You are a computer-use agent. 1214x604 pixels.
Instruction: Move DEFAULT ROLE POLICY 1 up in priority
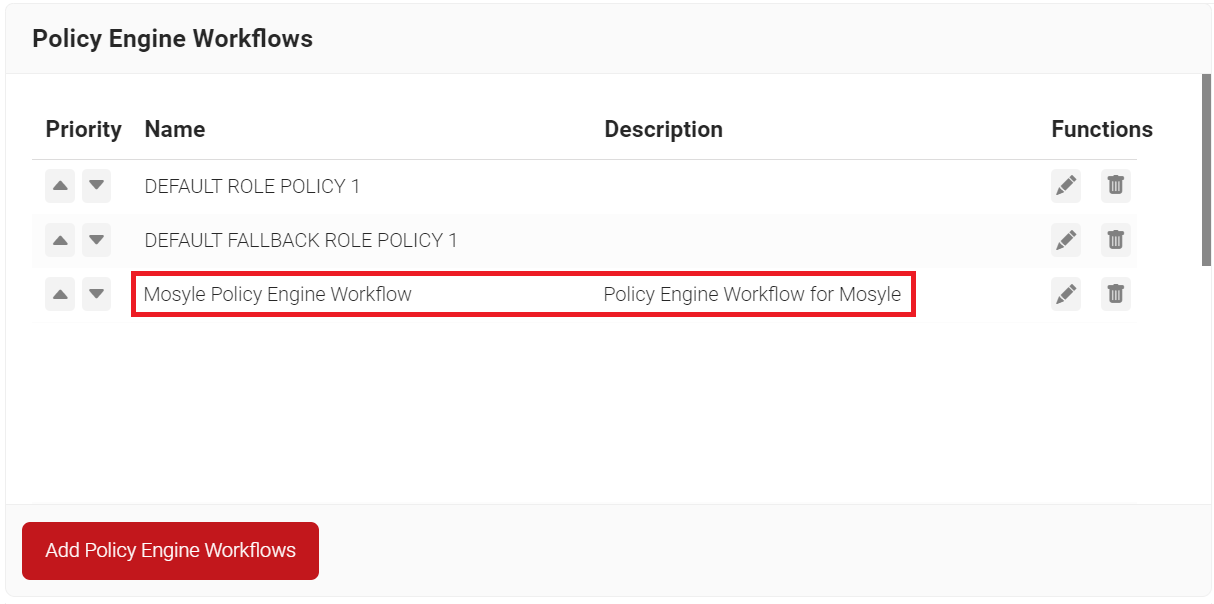[x=60, y=186]
